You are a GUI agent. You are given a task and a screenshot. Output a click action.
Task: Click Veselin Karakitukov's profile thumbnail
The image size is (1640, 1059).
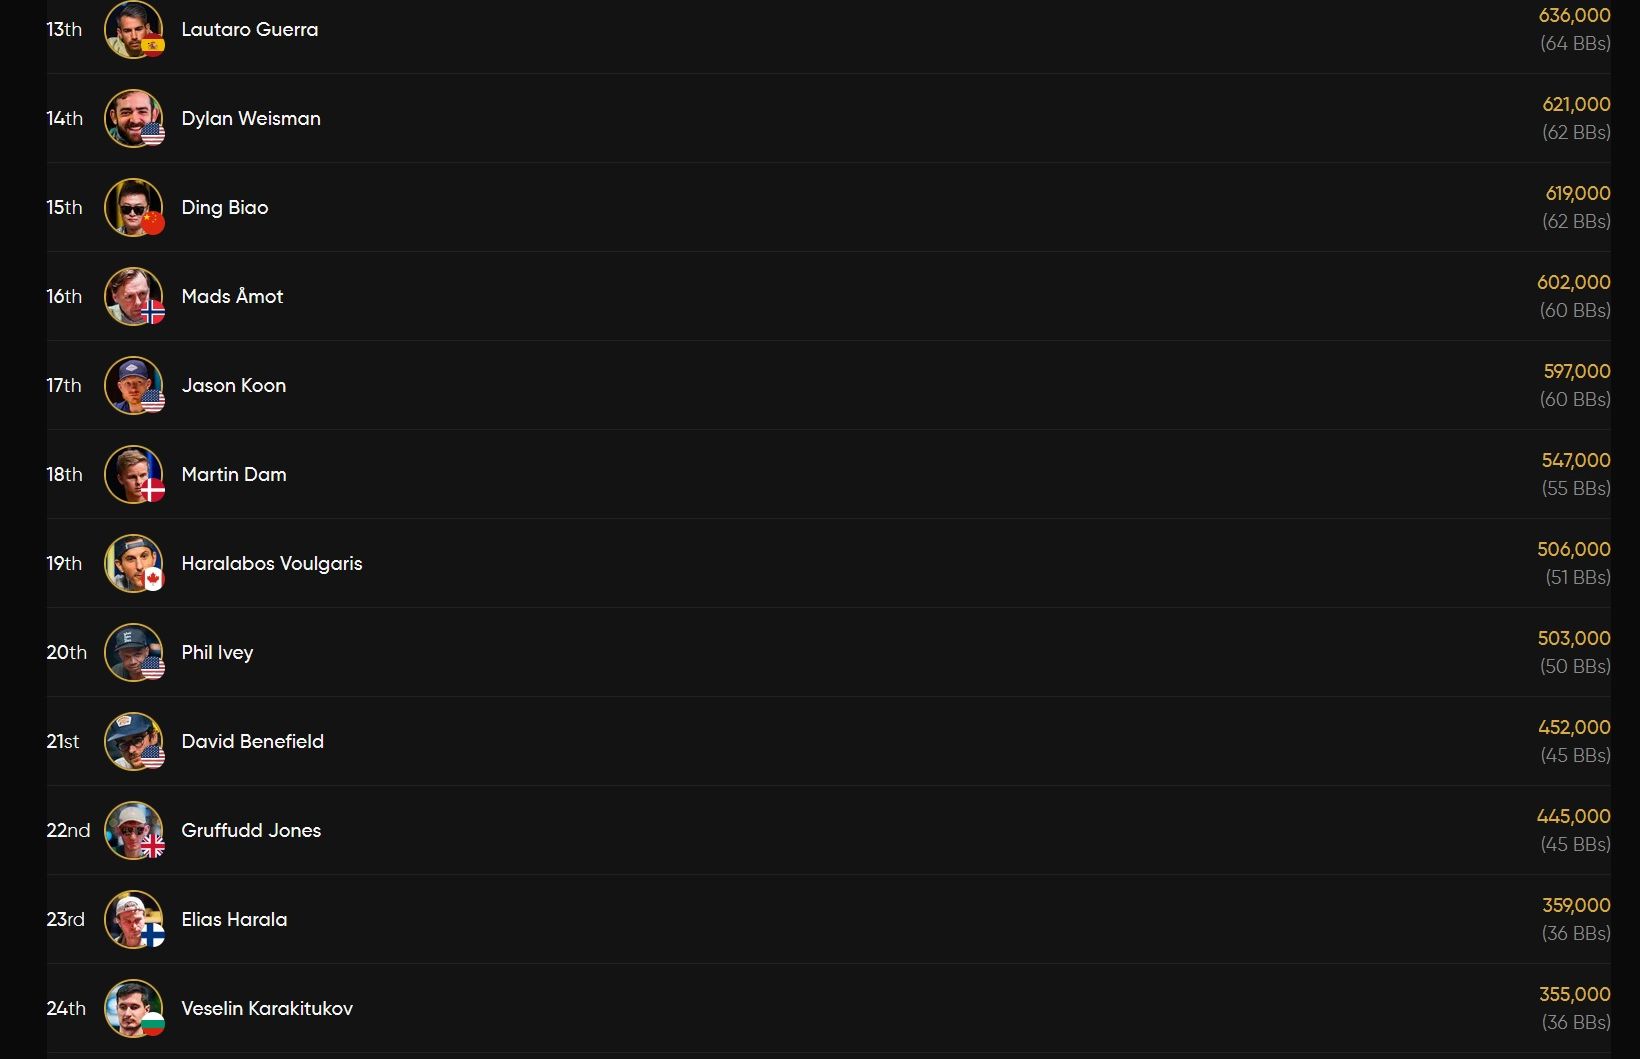coord(132,1007)
